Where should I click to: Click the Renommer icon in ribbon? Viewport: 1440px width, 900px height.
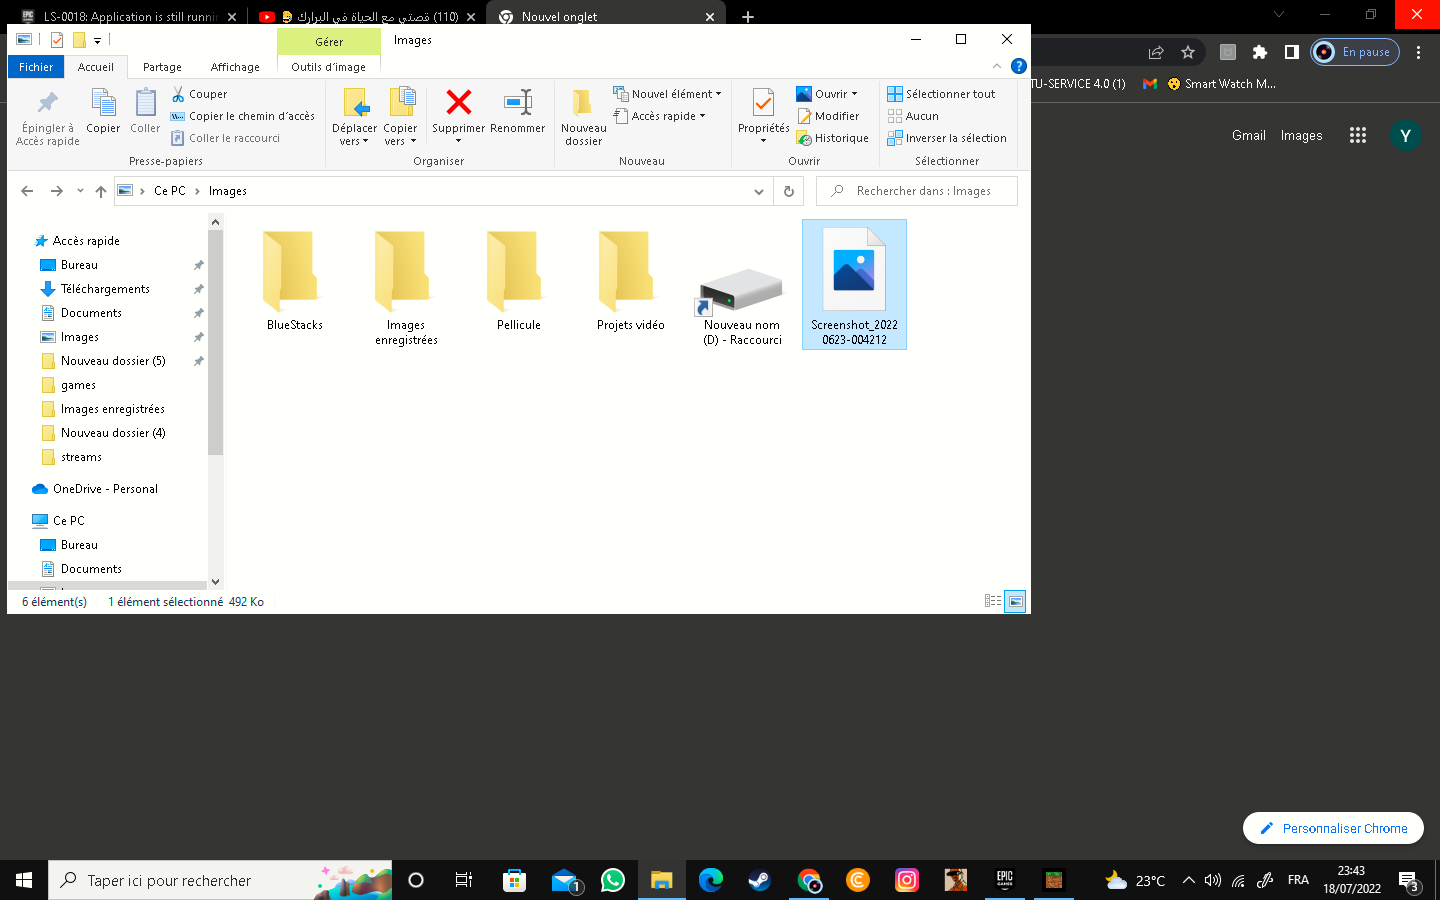click(517, 103)
